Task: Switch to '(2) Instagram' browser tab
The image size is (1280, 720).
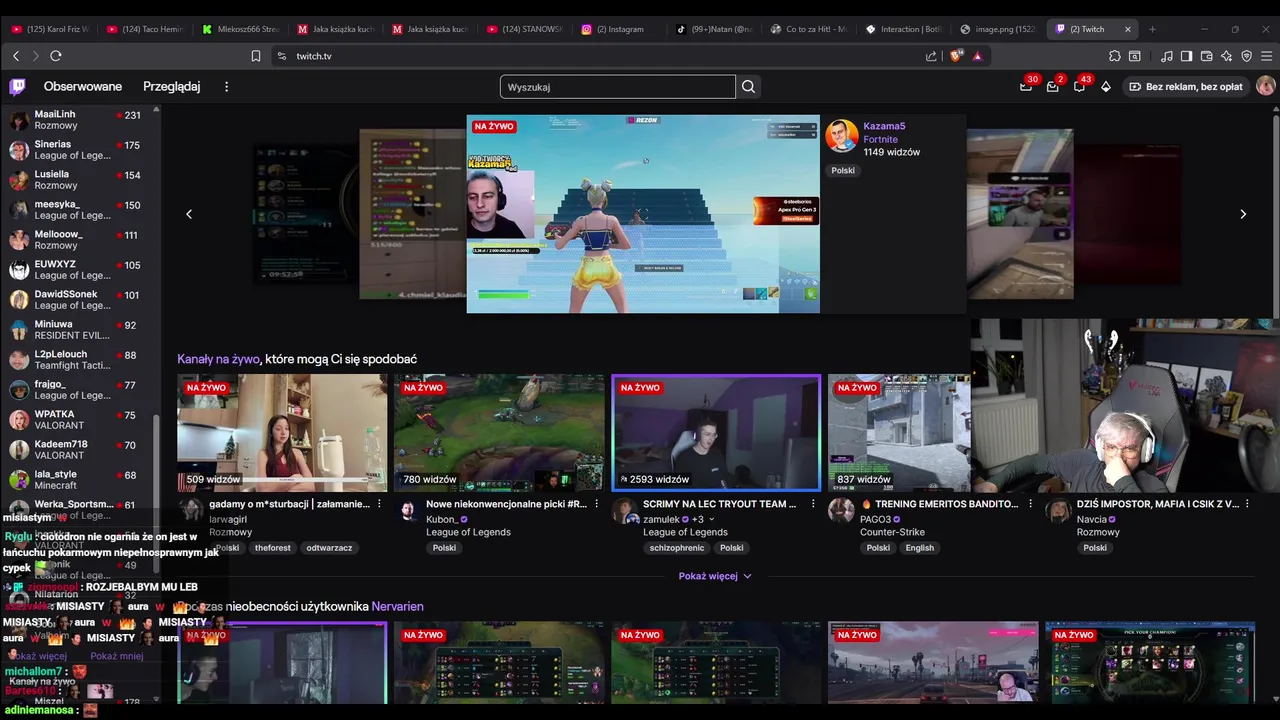Action: [x=620, y=29]
